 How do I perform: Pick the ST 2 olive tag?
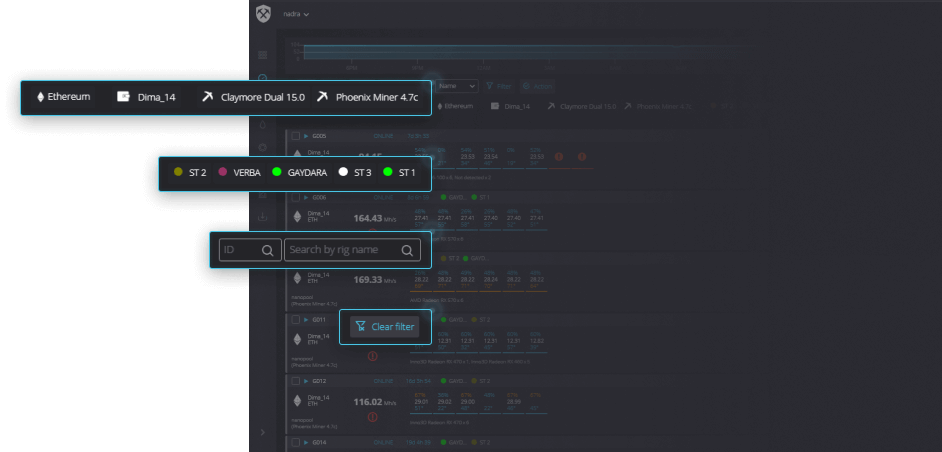pos(190,173)
